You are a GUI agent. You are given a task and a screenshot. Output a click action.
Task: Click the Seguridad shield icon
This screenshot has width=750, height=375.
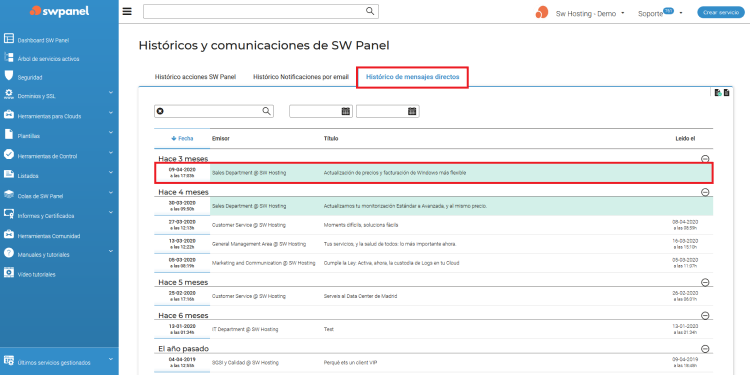[x=9, y=76]
